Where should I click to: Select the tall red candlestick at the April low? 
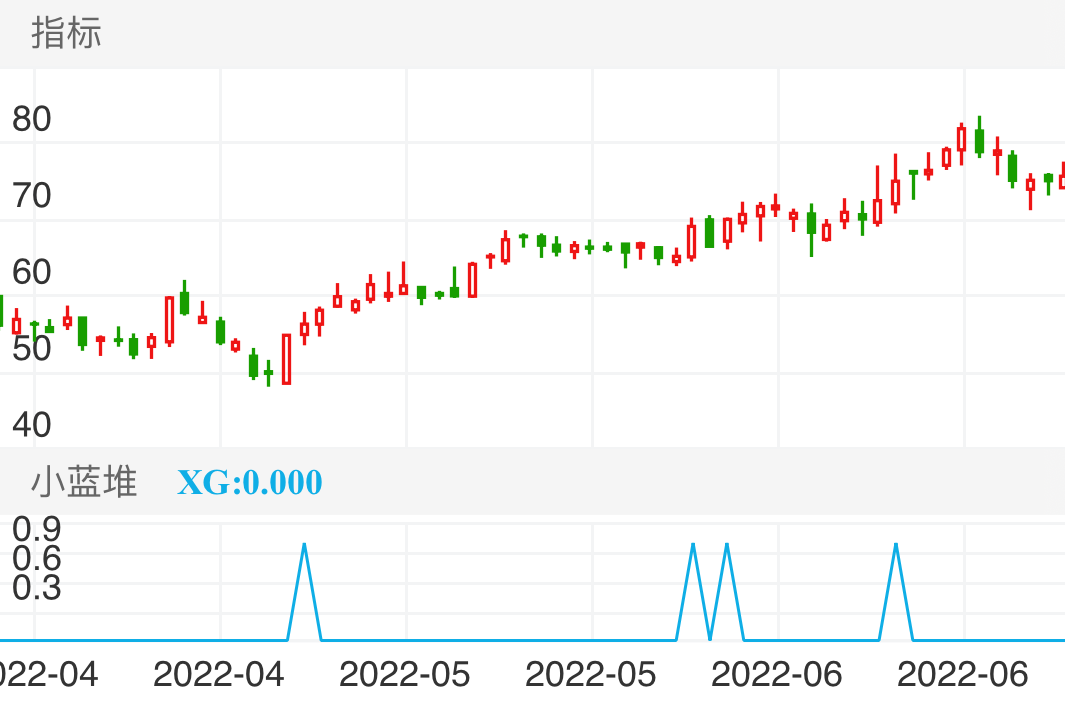pyautogui.click(x=287, y=359)
